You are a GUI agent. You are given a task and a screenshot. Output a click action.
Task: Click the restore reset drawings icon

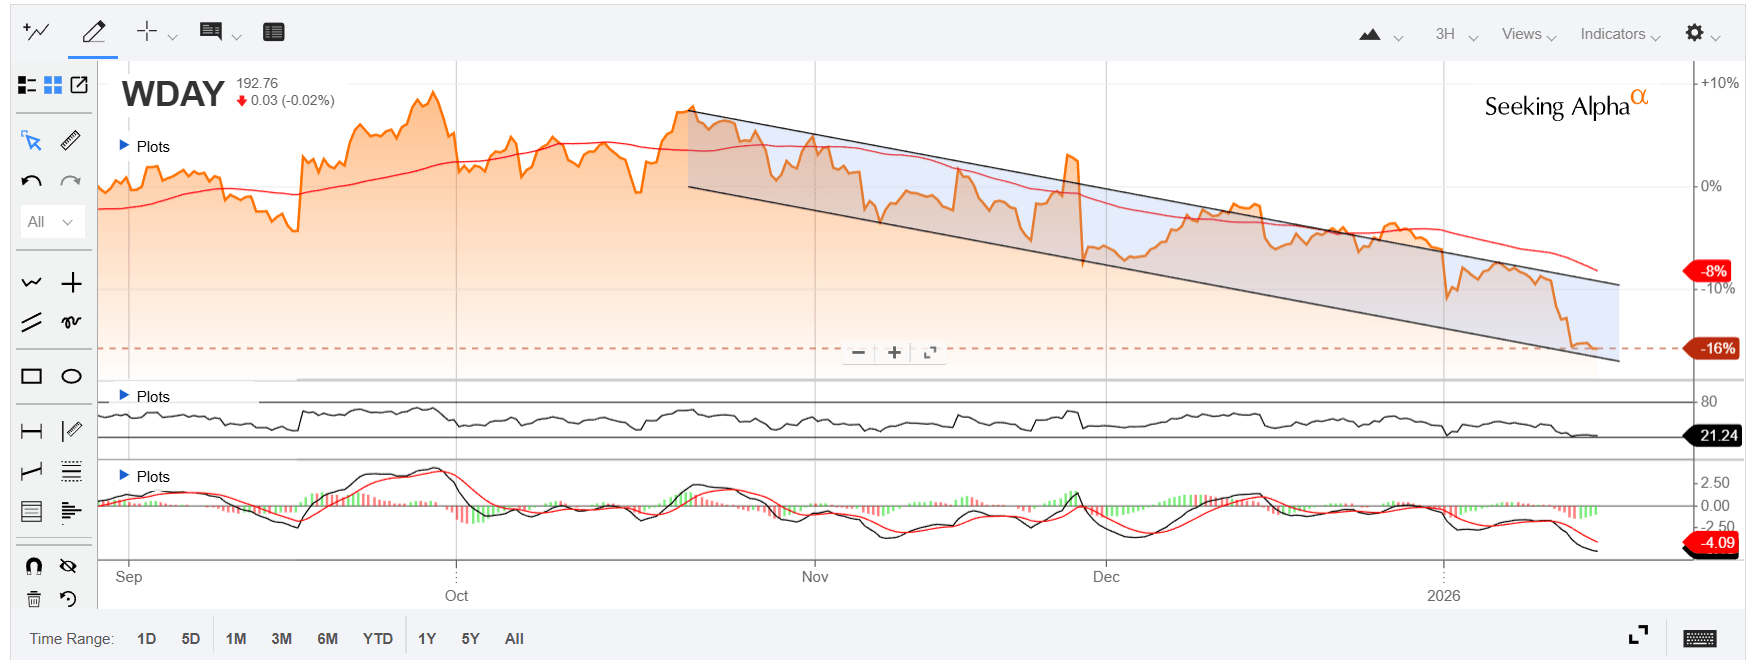click(x=68, y=599)
